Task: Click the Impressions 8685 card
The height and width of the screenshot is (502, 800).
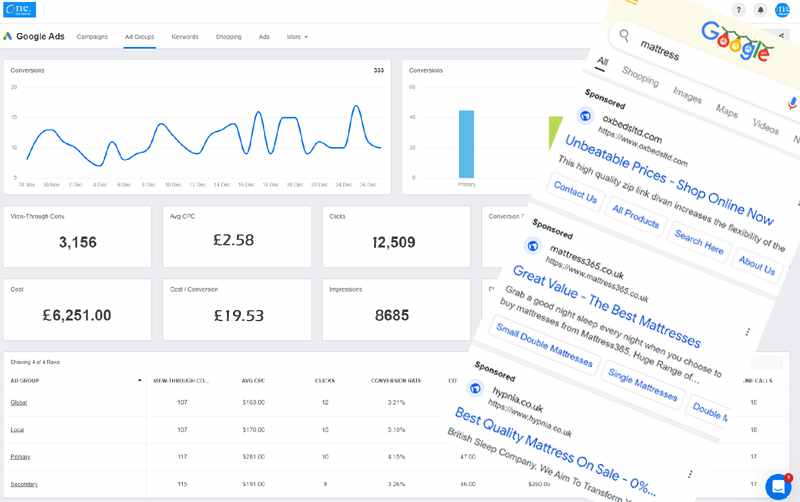Action: point(396,310)
